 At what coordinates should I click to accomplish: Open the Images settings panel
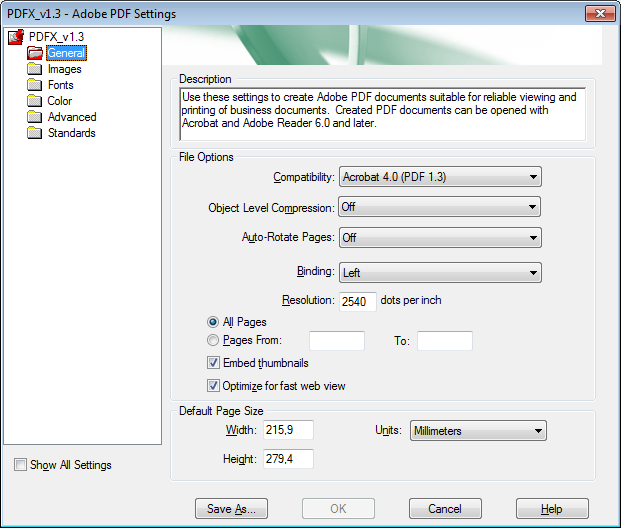click(x=65, y=69)
